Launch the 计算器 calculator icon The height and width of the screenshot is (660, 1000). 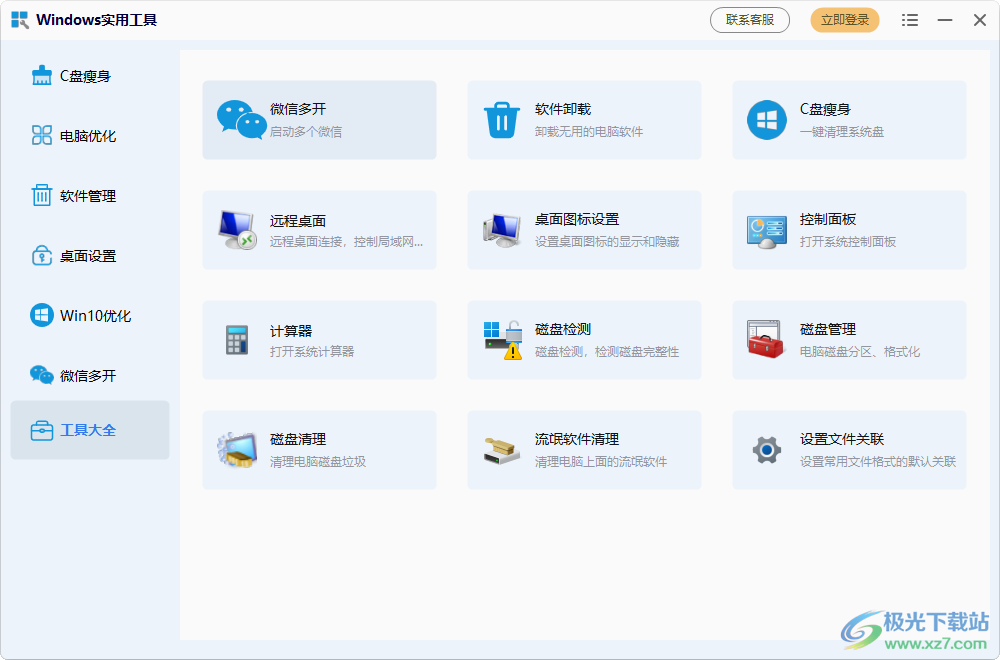tap(237, 340)
